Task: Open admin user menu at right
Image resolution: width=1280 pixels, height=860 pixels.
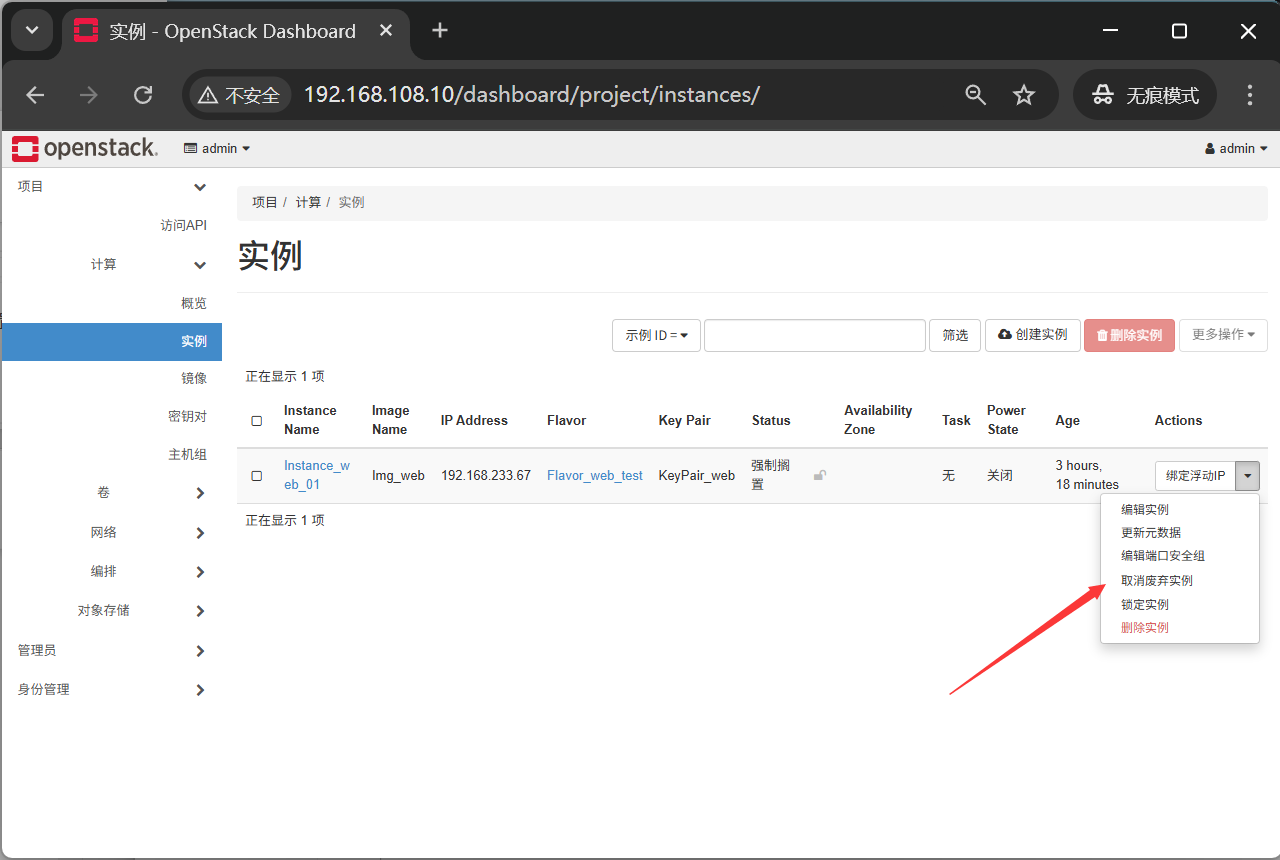Action: (1236, 148)
